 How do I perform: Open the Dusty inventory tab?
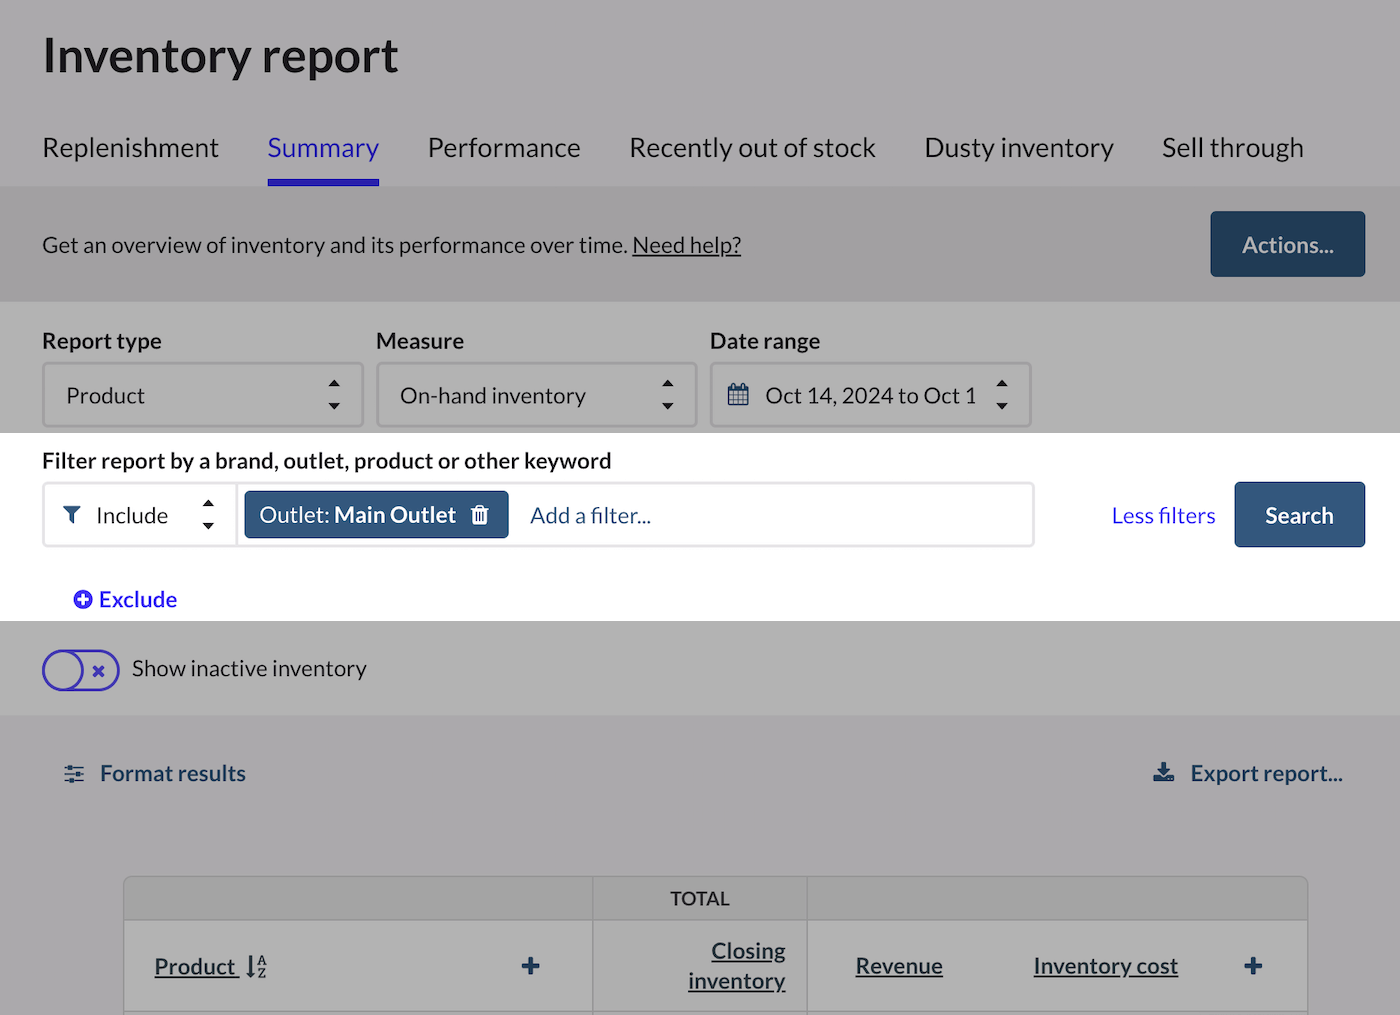click(1018, 148)
